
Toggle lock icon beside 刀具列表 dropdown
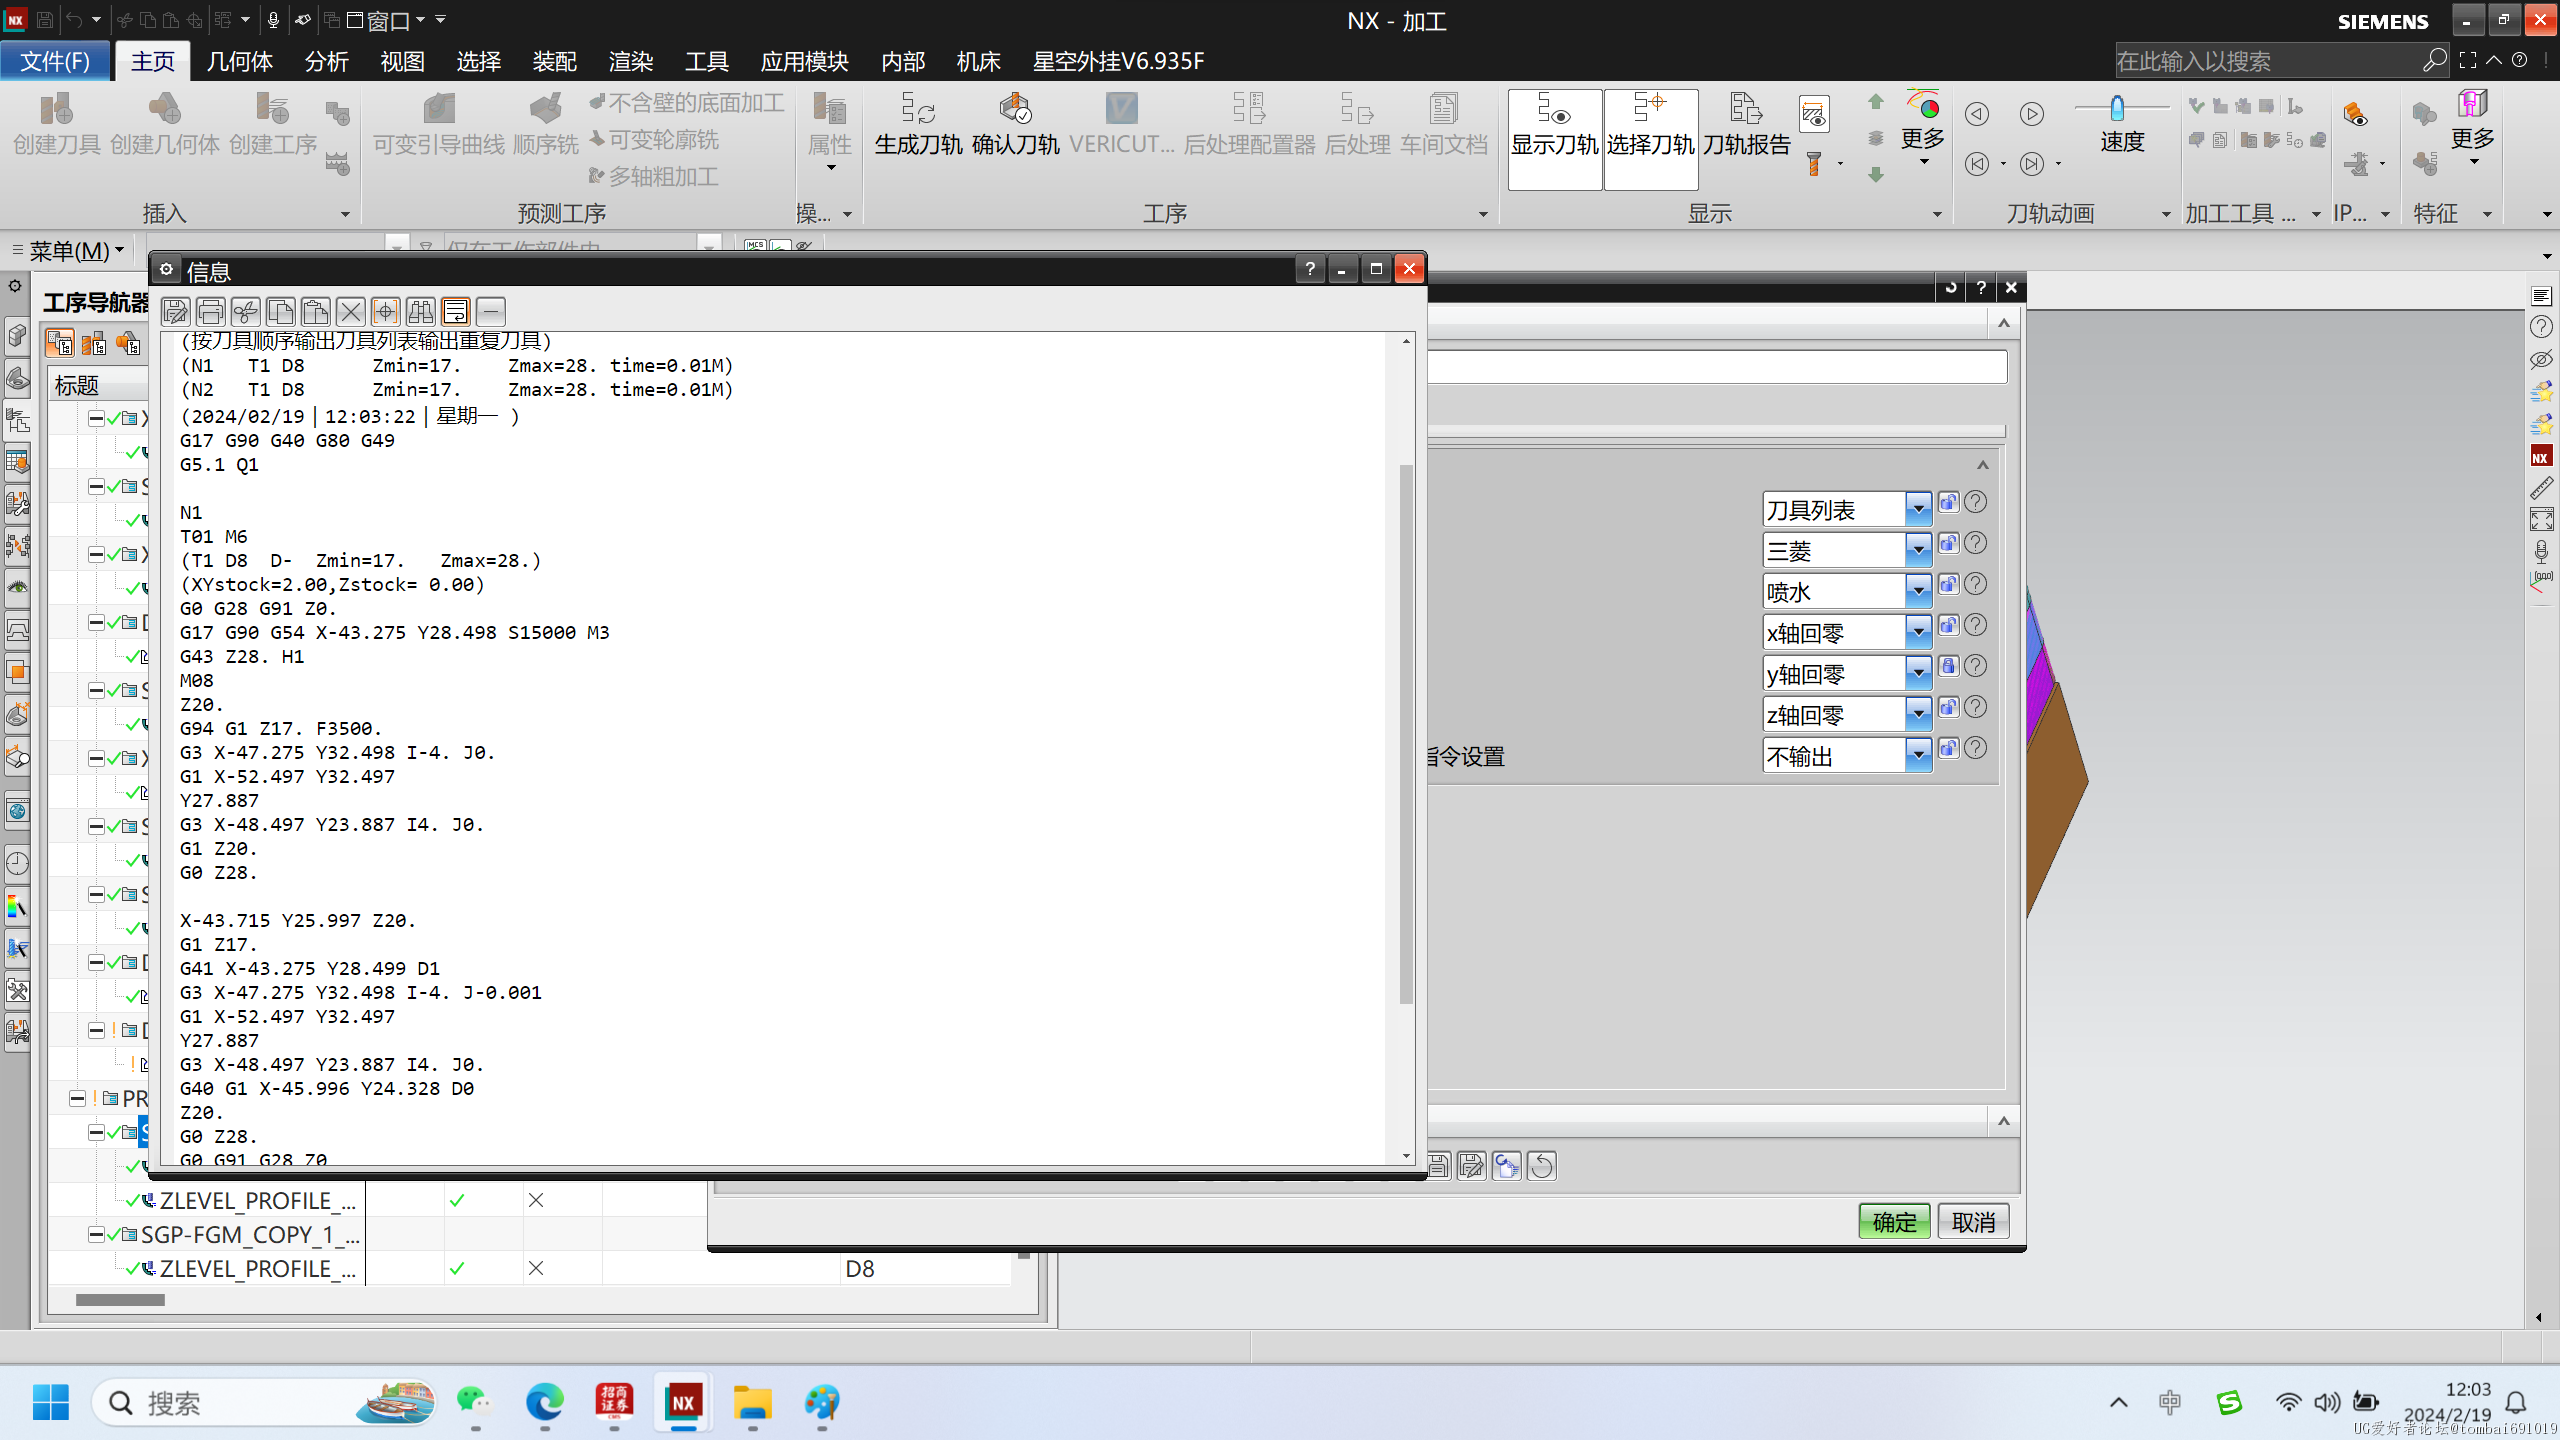pyautogui.click(x=1948, y=502)
